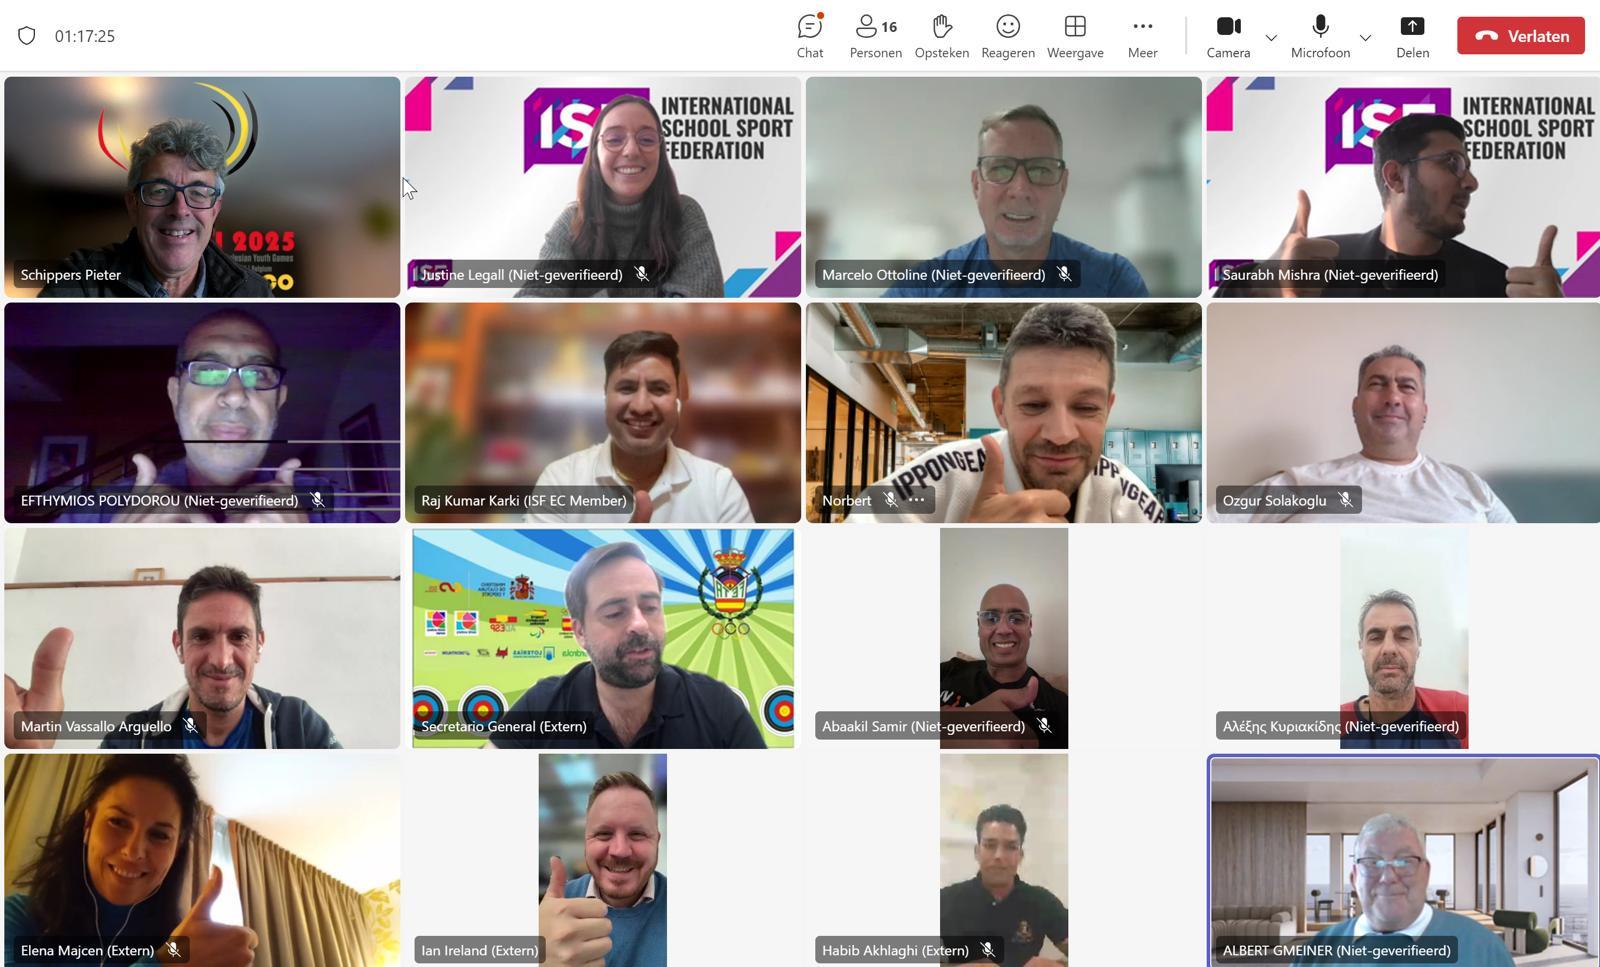Change layout via Weergave
This screenshot has height=967, width=1600.
[x=1075, y=36]
